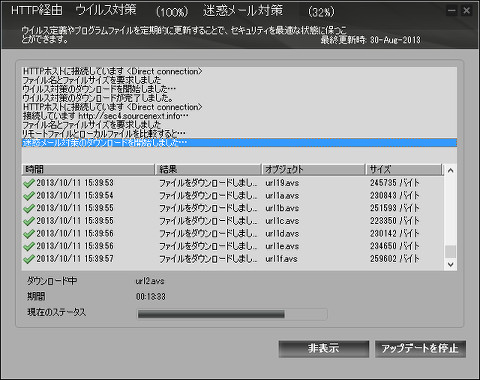
Task: Click the green checkmark for url1c.avs
Action: [x=29, y=221]
